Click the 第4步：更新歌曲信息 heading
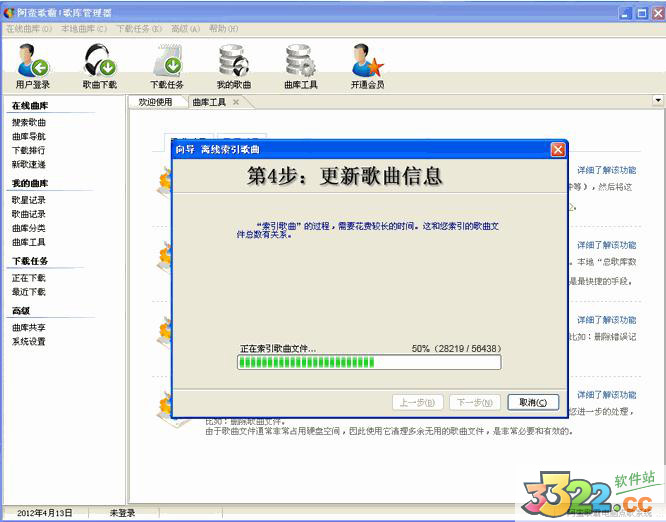This screenshot has height=522, width=666. tap(344, 176)
